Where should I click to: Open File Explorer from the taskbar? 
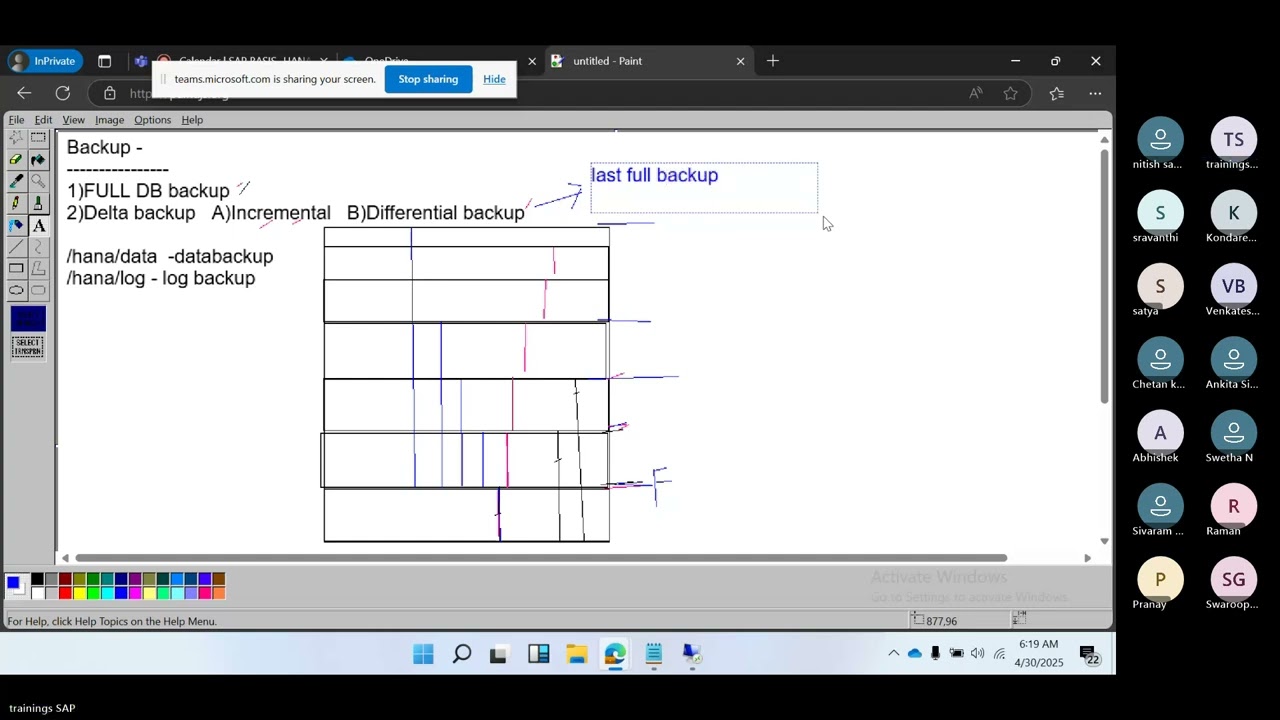(x=576, y=654)
